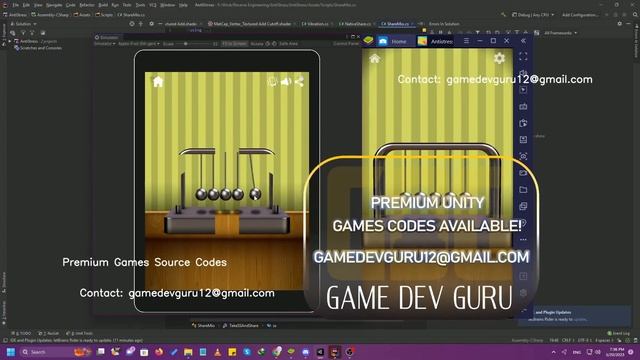Screen dimensions: 640x360
Task: Open Skype from the taskbar
Action: point(247,352)
